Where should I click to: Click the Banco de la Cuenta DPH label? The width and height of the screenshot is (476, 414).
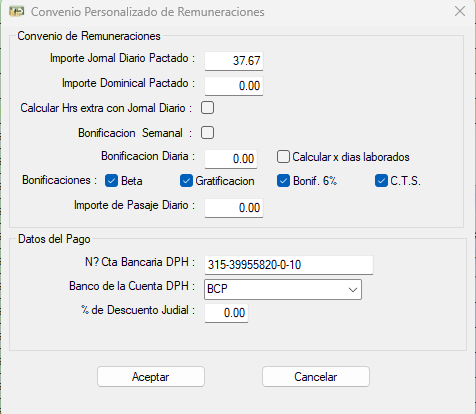[132, 286]
